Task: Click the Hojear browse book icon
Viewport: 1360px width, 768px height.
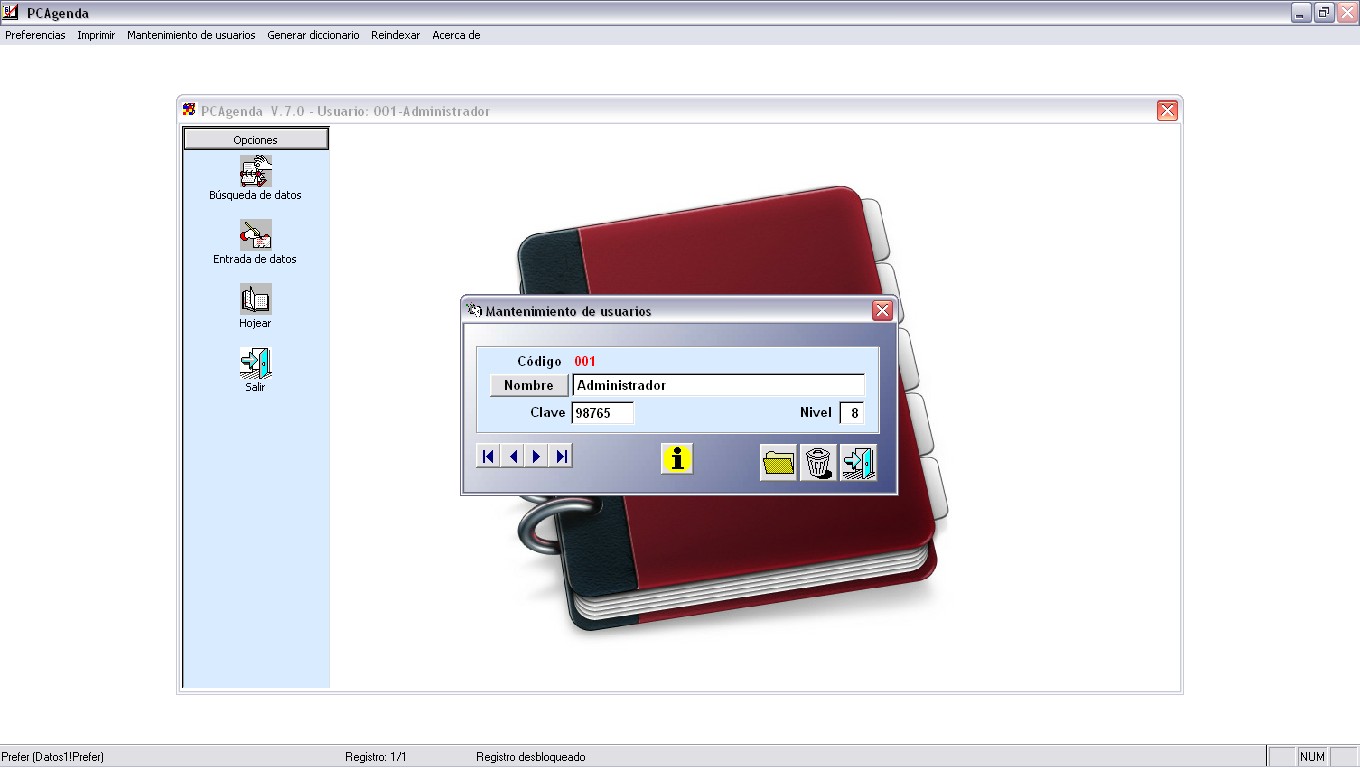Action: click(256, 299)
